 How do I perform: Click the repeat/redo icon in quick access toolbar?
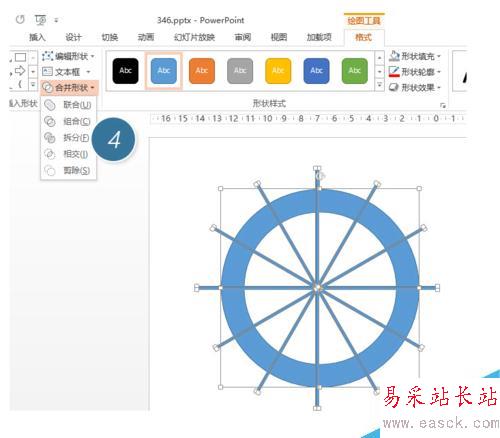20,20
